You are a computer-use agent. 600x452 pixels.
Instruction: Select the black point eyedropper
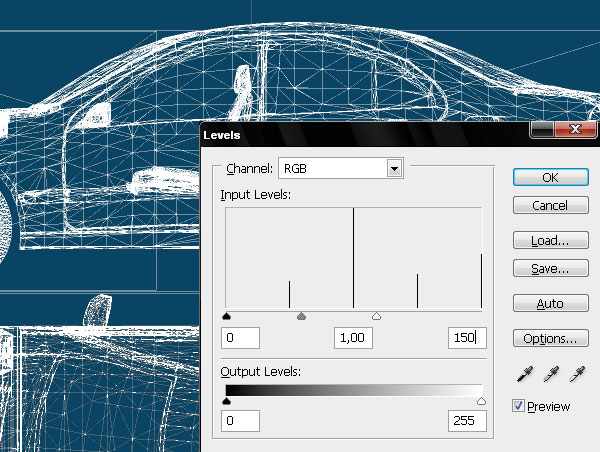point(525,375)
